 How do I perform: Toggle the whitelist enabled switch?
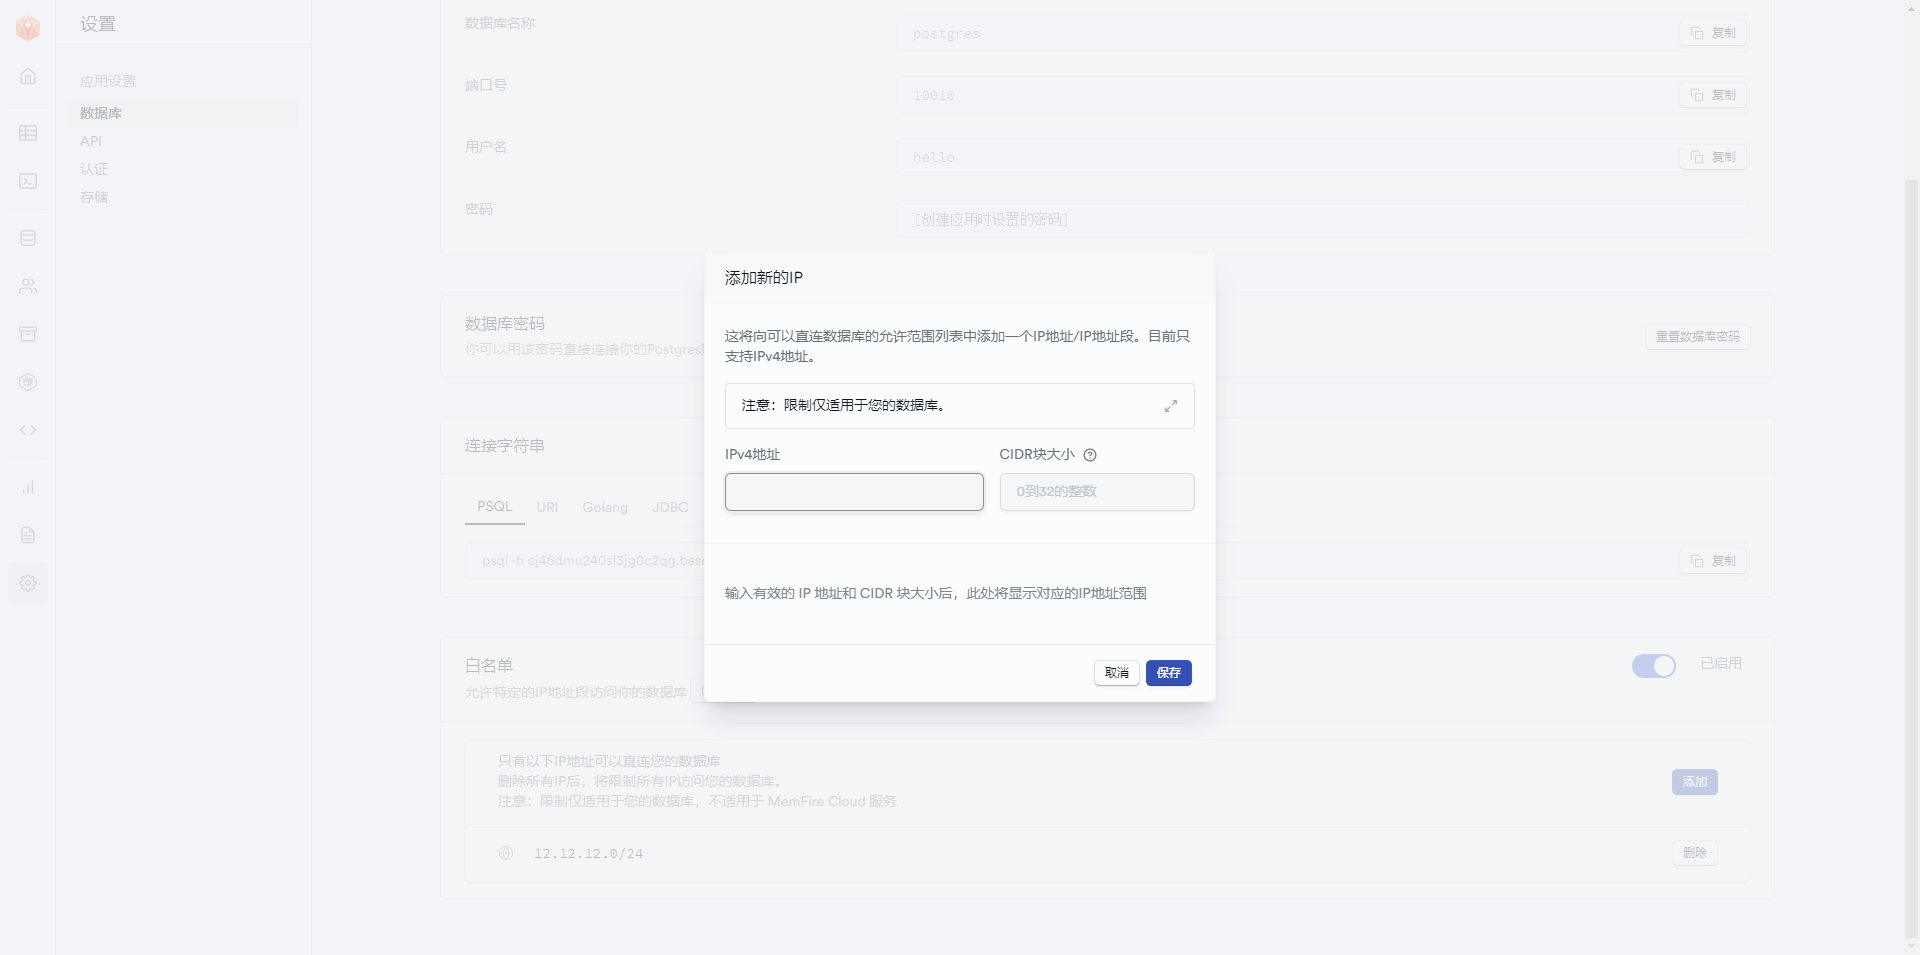click(1654, 666)
